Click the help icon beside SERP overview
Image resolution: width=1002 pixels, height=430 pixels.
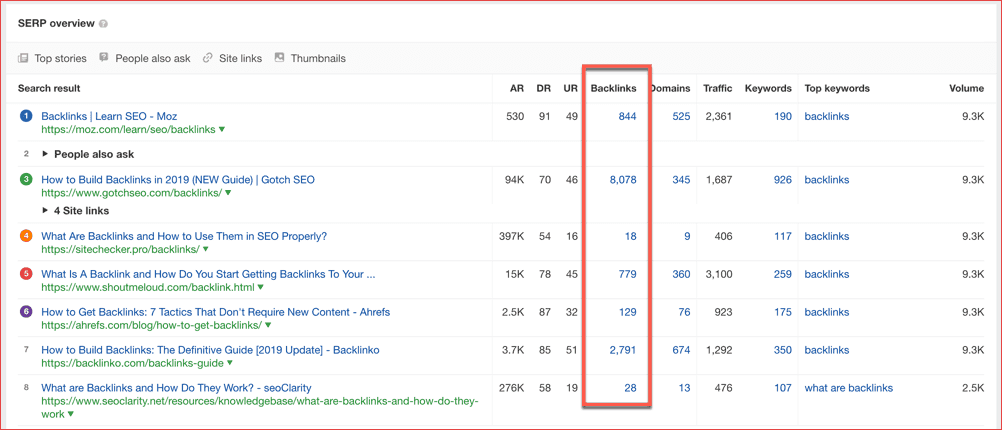pyautogui.click(x=104, y=23)
